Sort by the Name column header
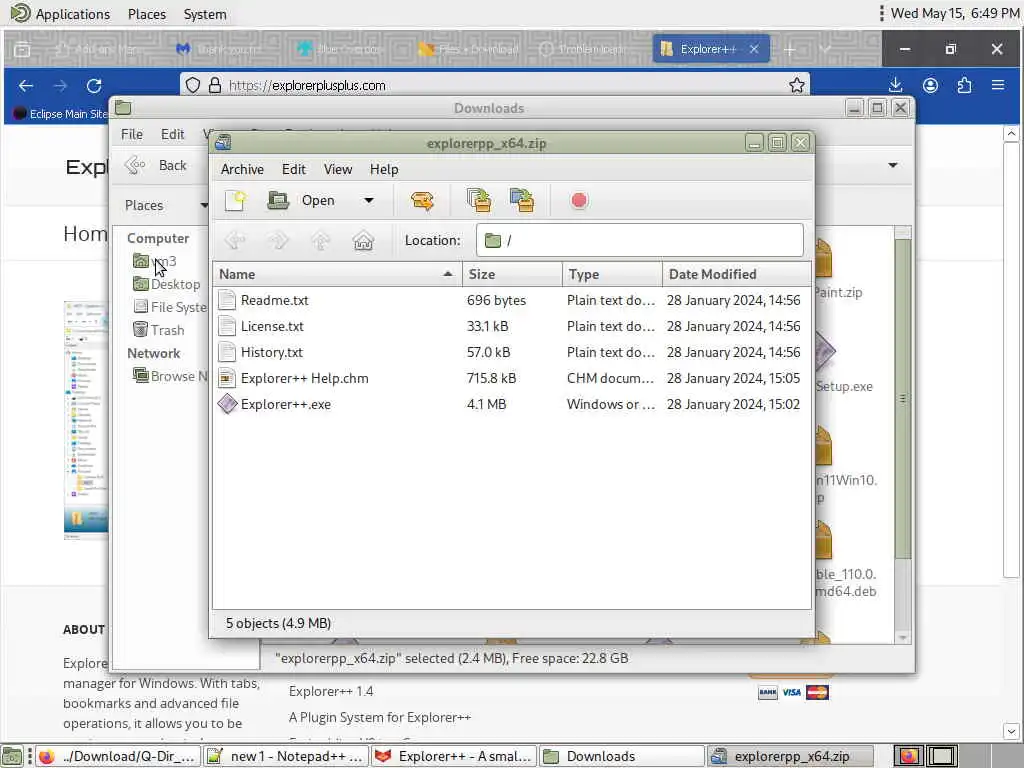1024x768 pixels. 337,274
